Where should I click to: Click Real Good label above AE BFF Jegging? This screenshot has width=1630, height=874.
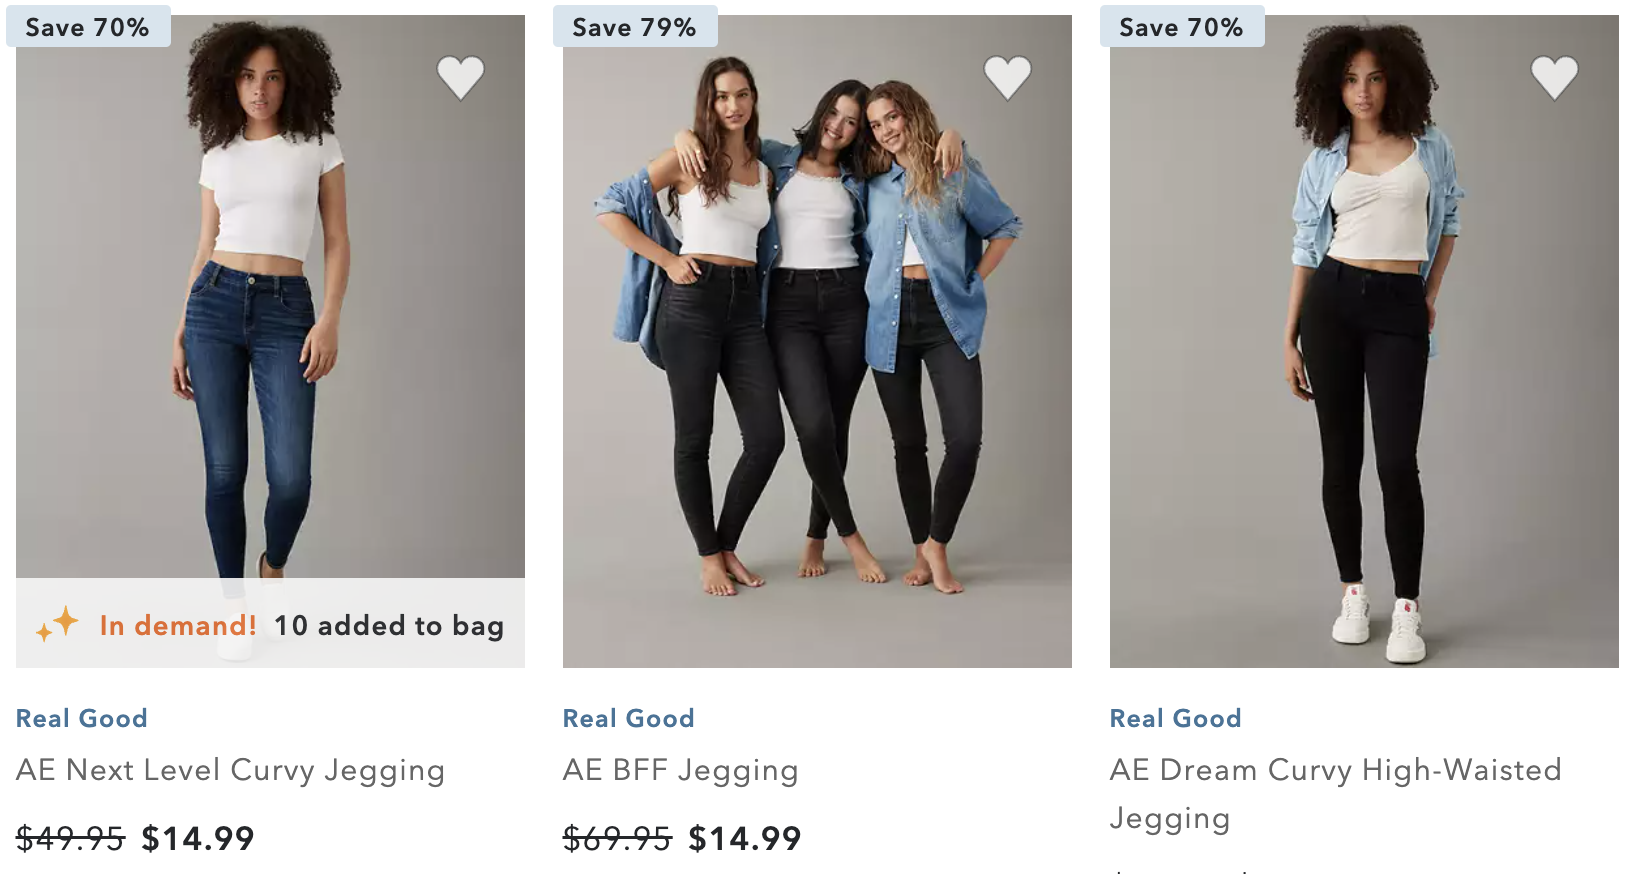coord(629,718)
